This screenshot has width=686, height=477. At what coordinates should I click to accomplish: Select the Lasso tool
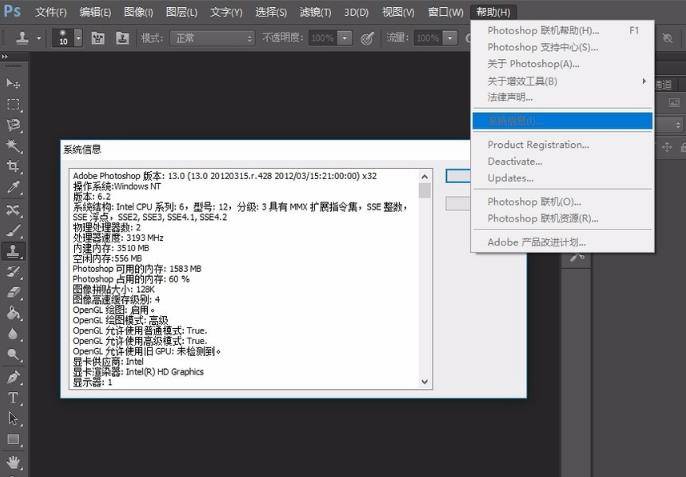pyautogui.click(x=13, y=125)
